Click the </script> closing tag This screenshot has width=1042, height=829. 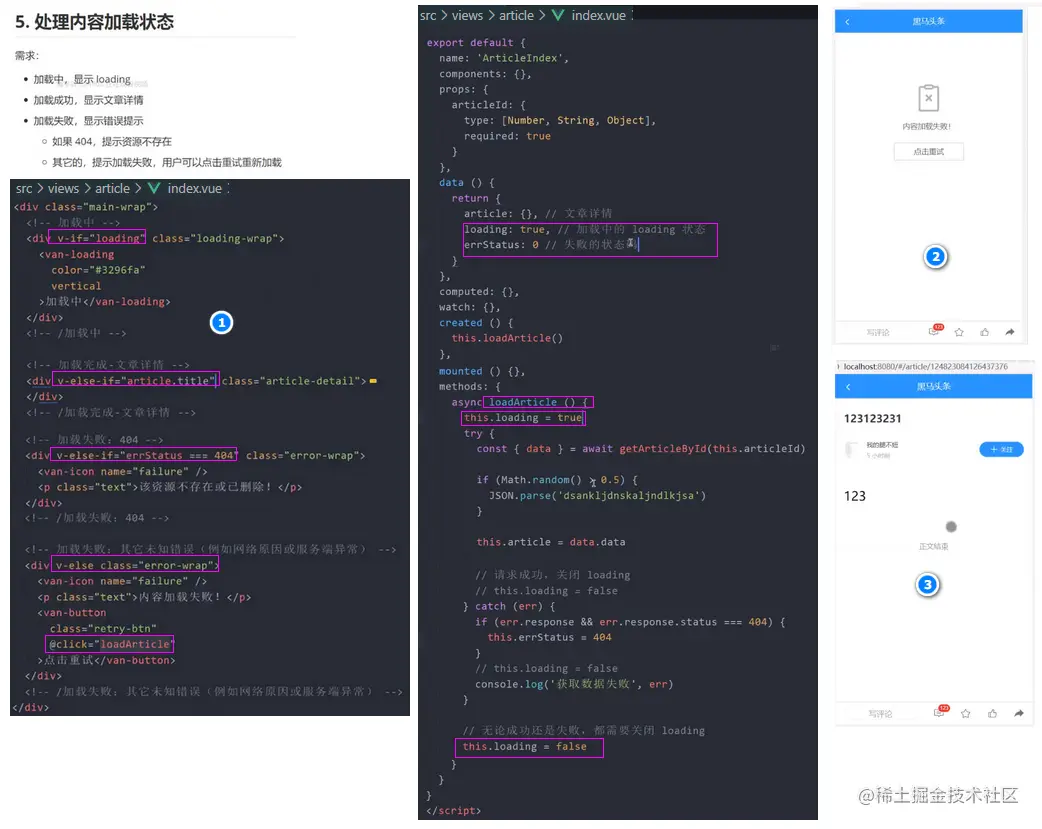[453, 810]
